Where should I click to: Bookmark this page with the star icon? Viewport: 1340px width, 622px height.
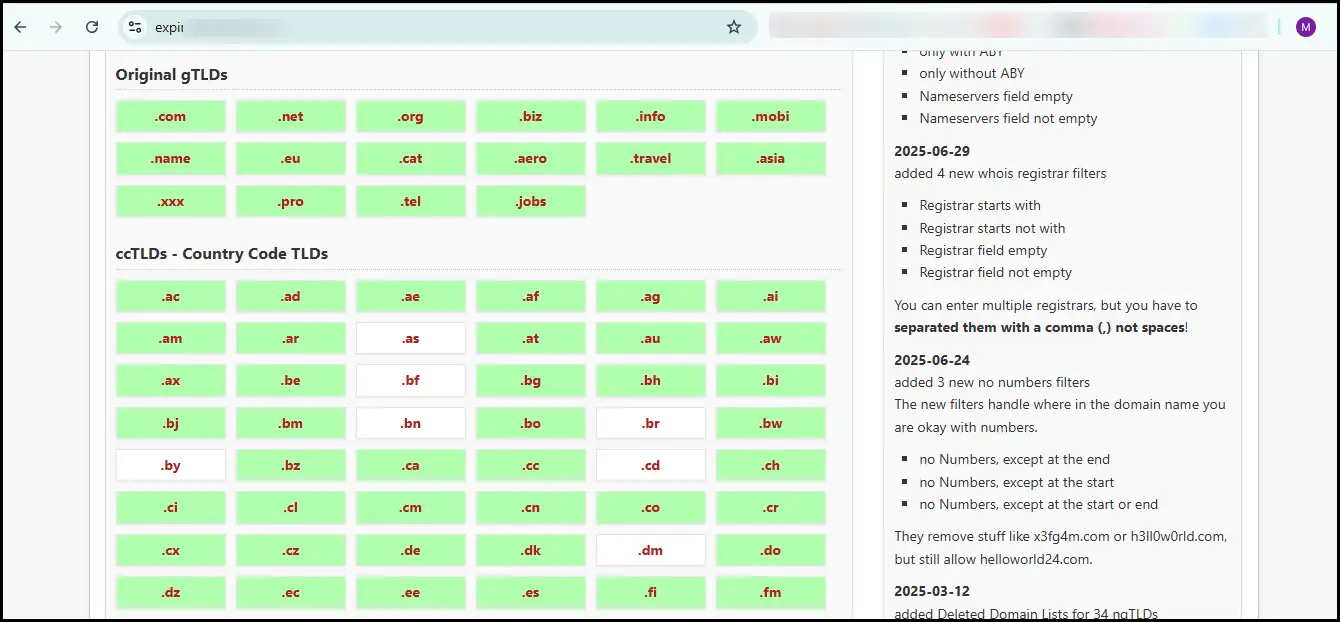point(736,27)
